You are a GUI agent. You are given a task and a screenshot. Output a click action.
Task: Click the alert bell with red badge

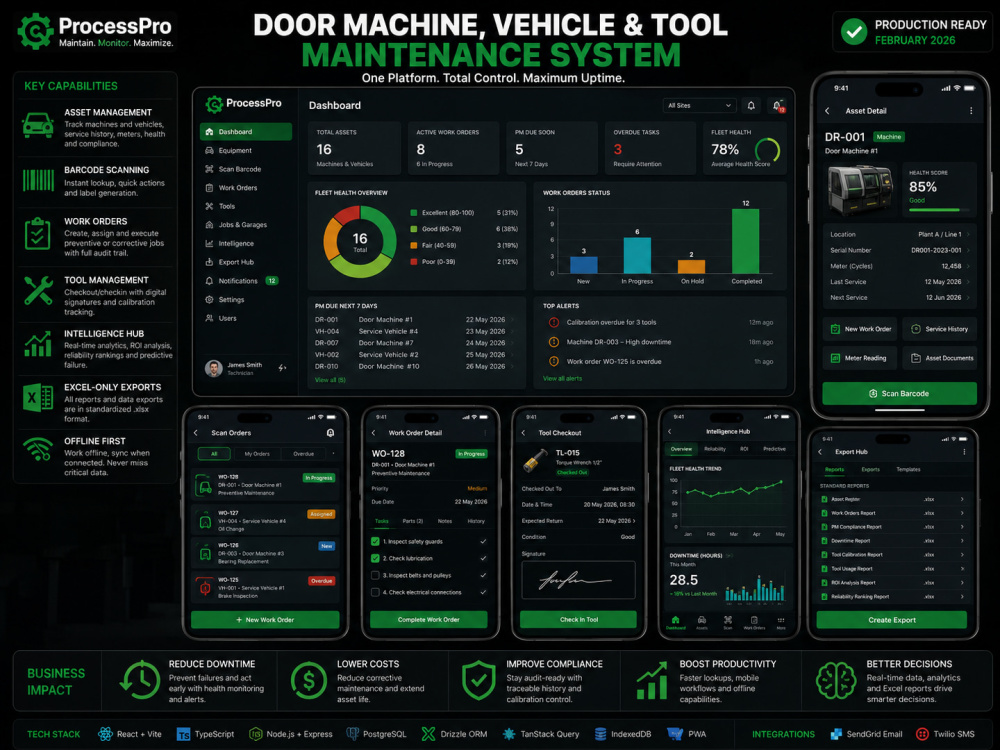(777, 106)
